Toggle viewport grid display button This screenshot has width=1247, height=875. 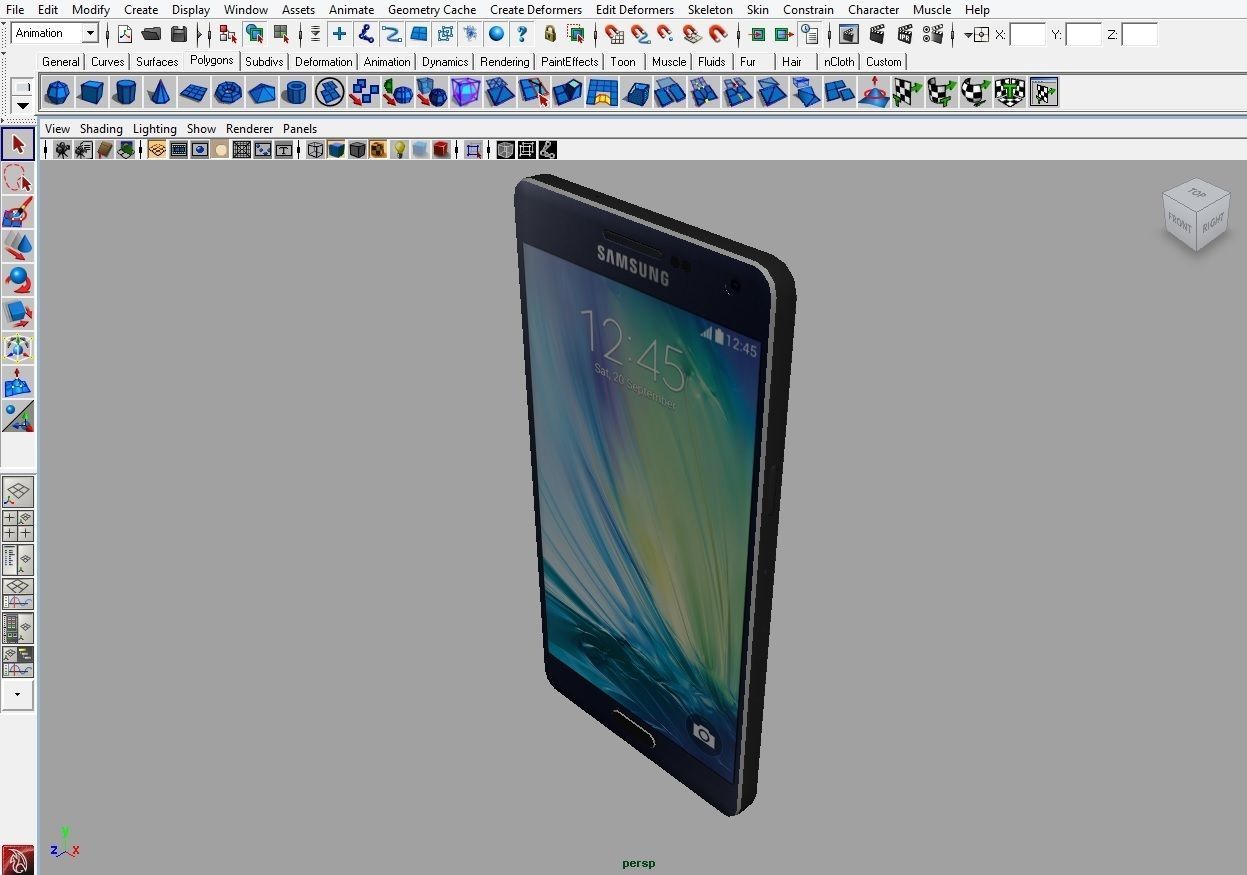click(x=157, y=150)
